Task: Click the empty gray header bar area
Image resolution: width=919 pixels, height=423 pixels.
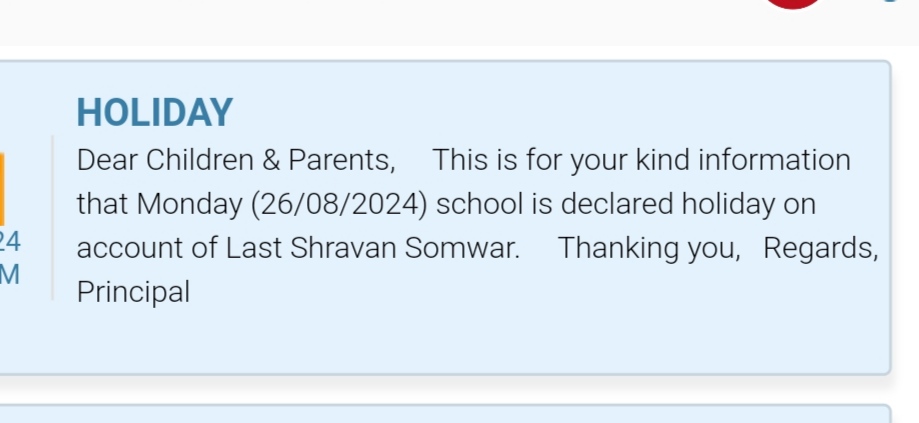Action: click(x=375, y=22)
